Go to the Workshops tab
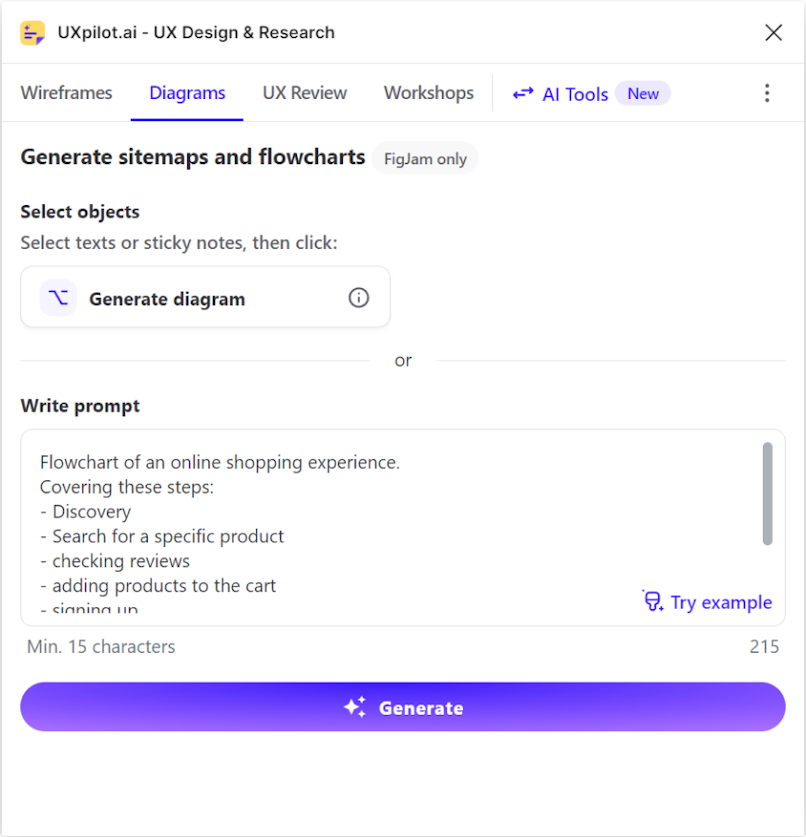The image size is (806, 837). [429, 93]
